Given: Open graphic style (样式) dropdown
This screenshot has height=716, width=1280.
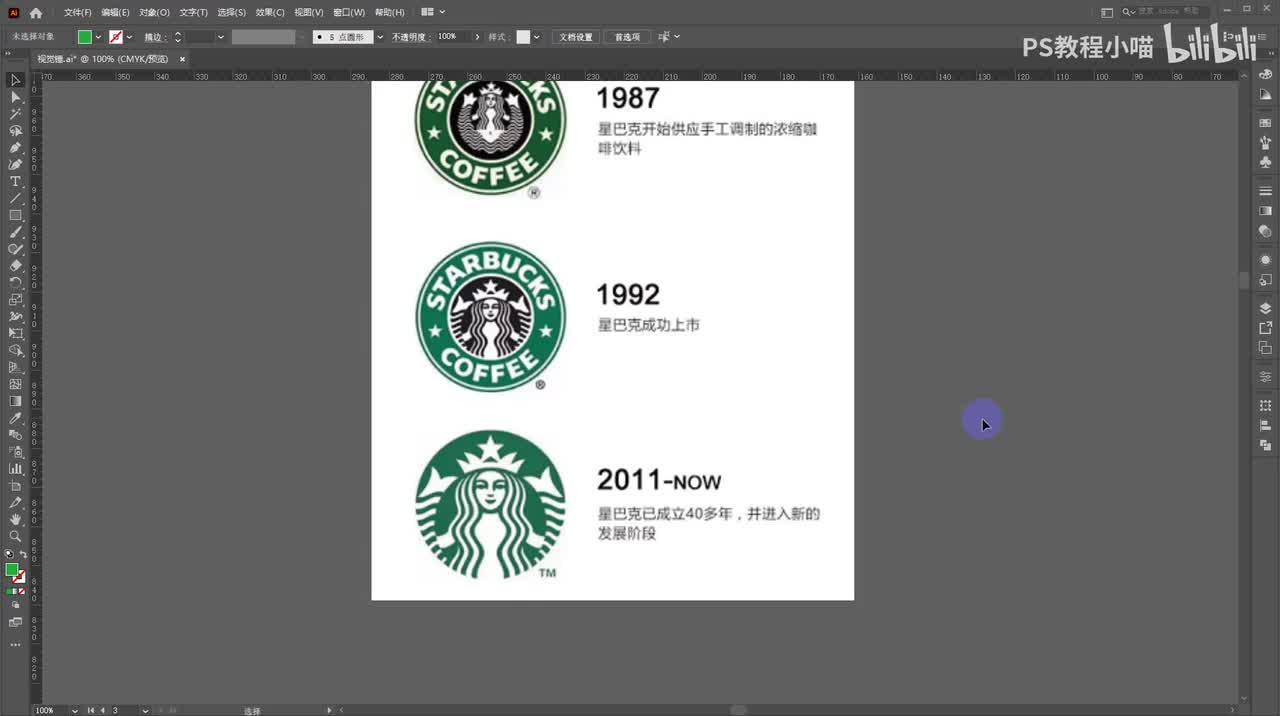Looking at the screenshot, I should point(537,37).
